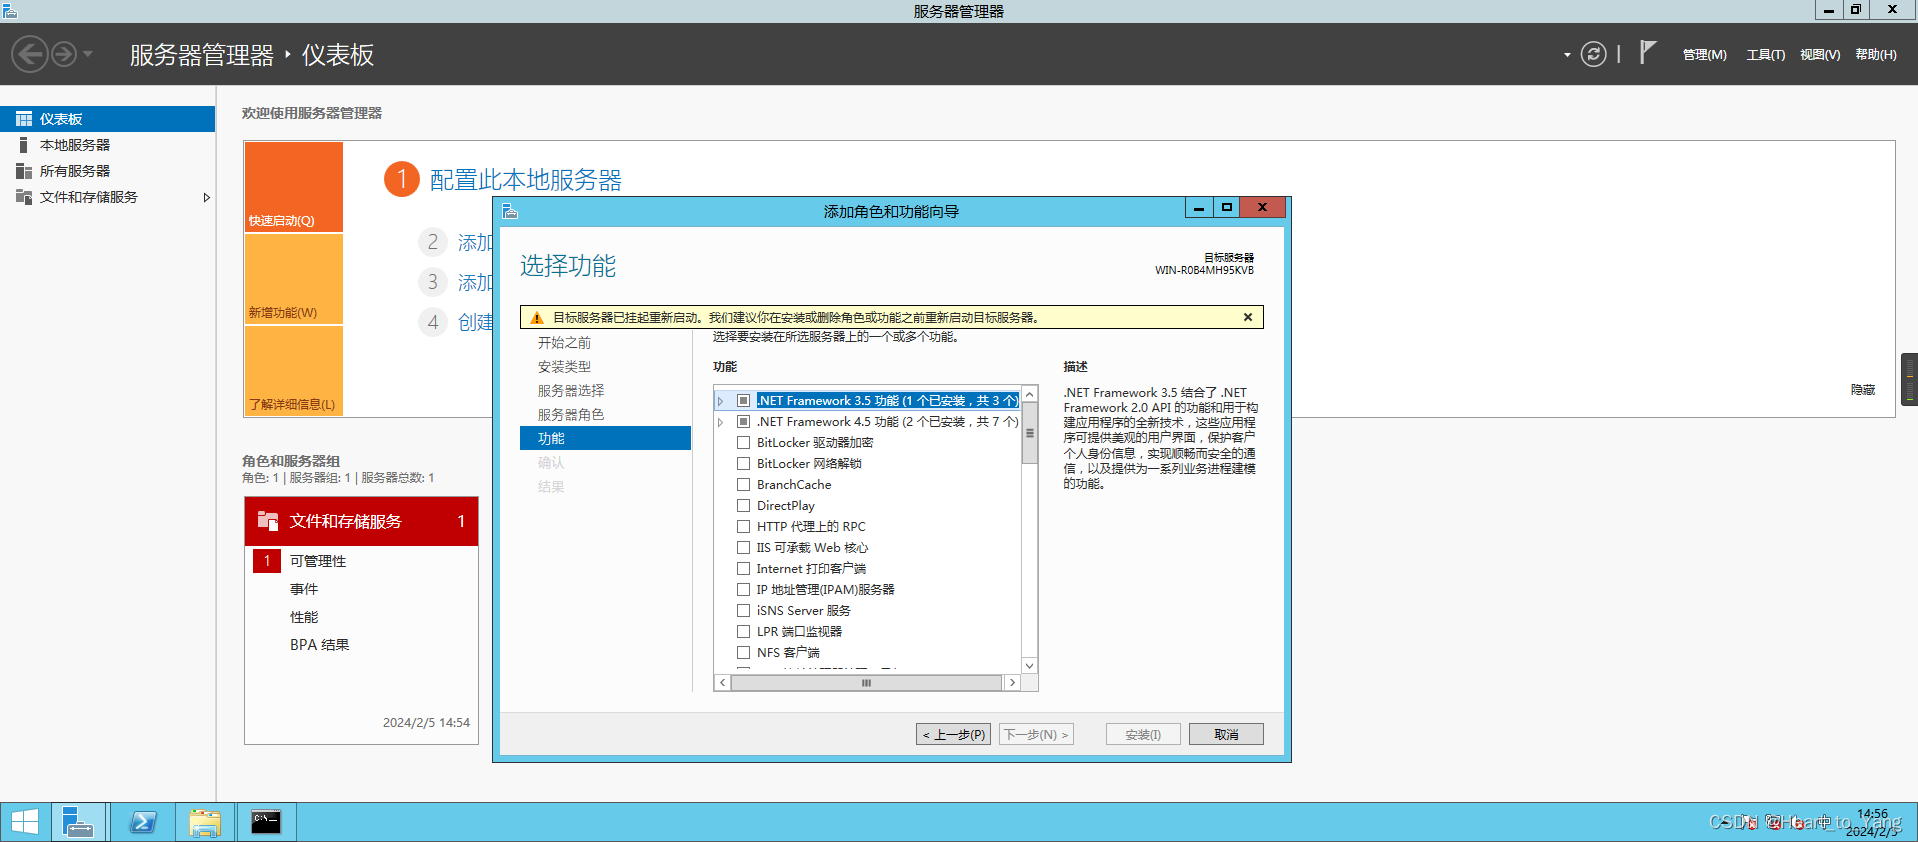Toggle the .NET Framework 4.5 功能 checkbox
The image size is (1918, 842).
743,421
